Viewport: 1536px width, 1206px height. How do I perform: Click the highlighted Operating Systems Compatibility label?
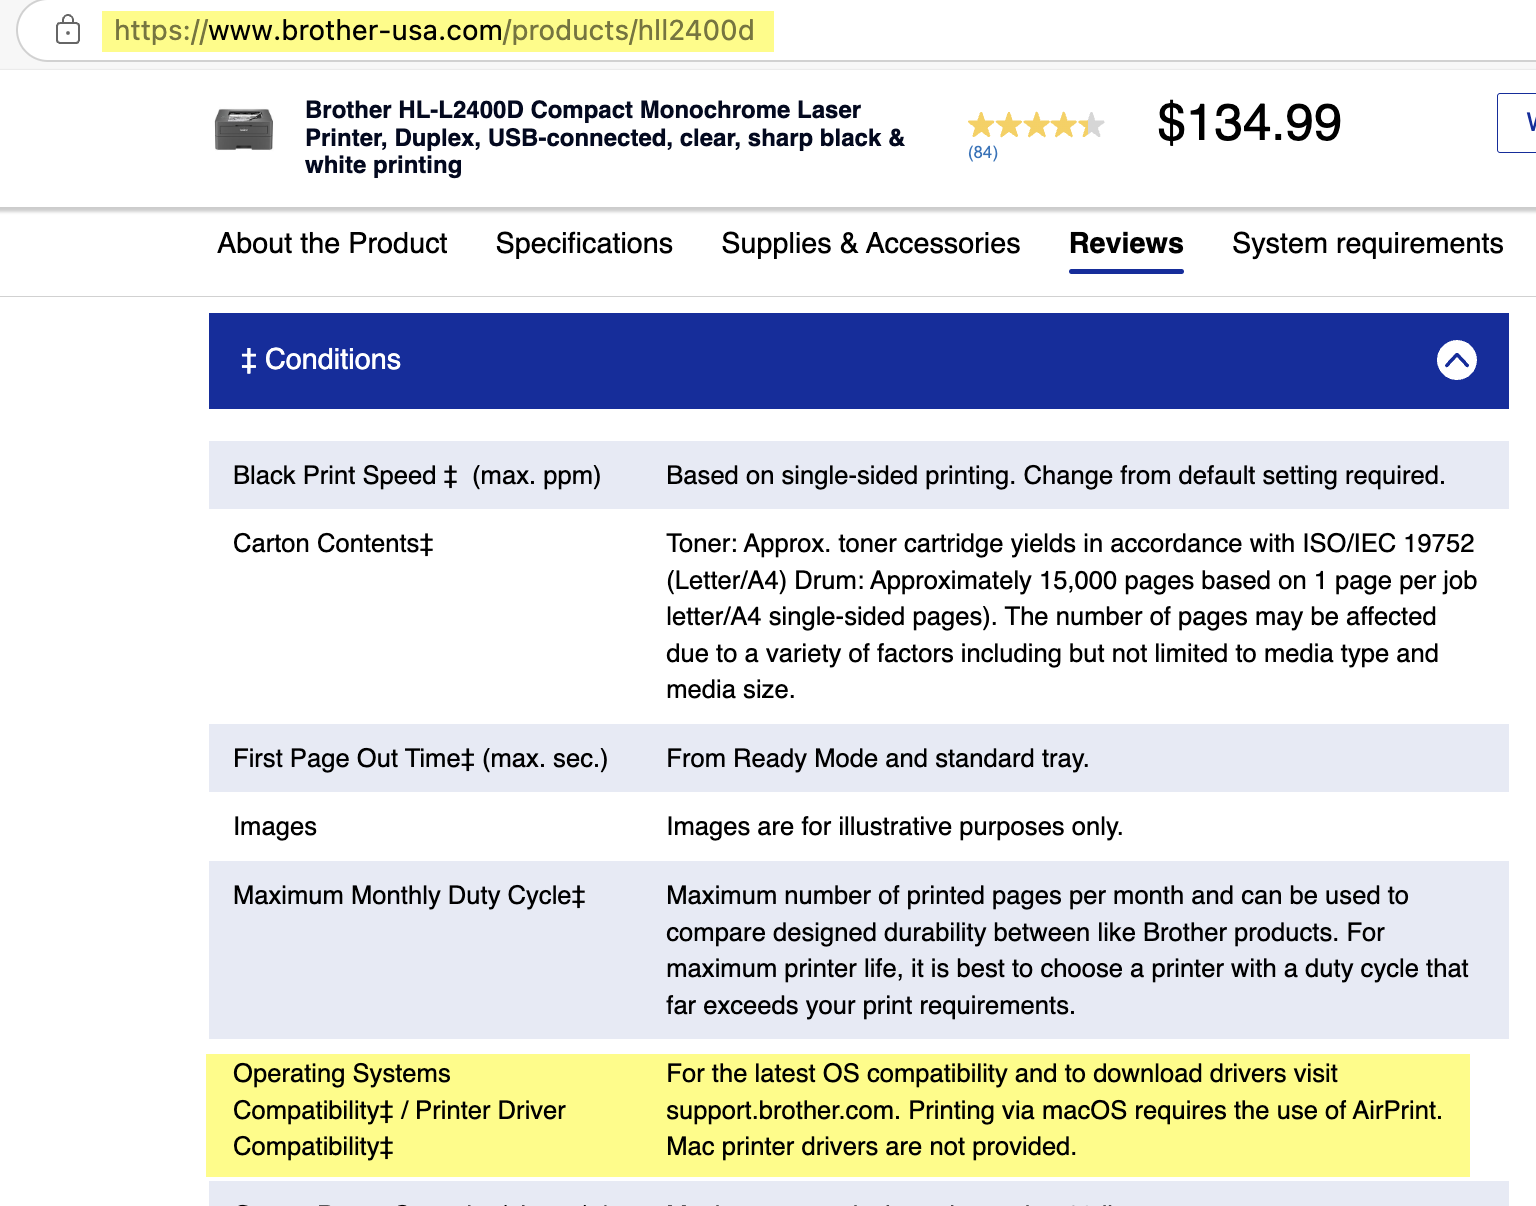coord(398,1110)
